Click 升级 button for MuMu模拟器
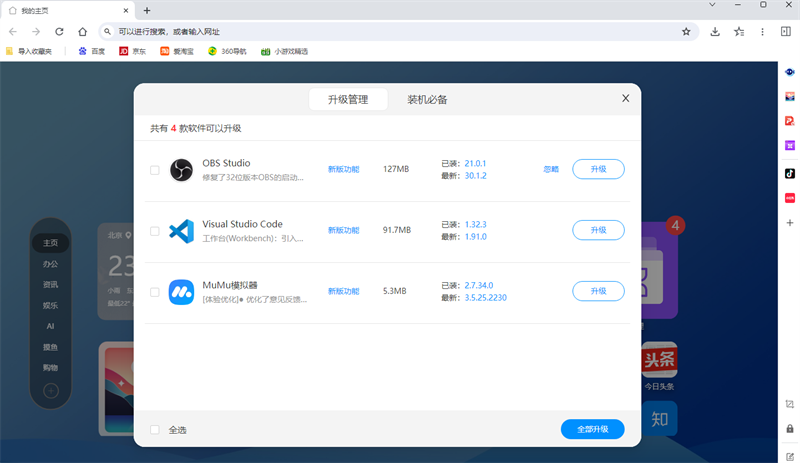Screen dimensions: 800x463 pyautogui.click(x=598, y=291)
